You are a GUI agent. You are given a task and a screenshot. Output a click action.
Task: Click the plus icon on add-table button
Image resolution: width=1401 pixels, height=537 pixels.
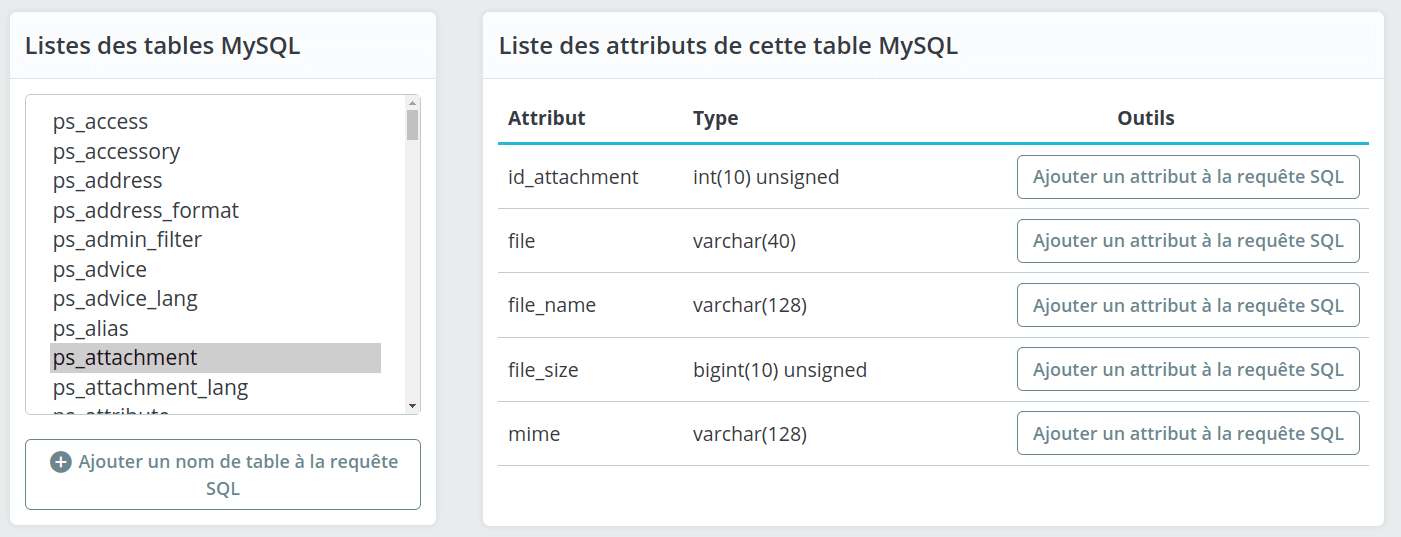click(61, 462)
